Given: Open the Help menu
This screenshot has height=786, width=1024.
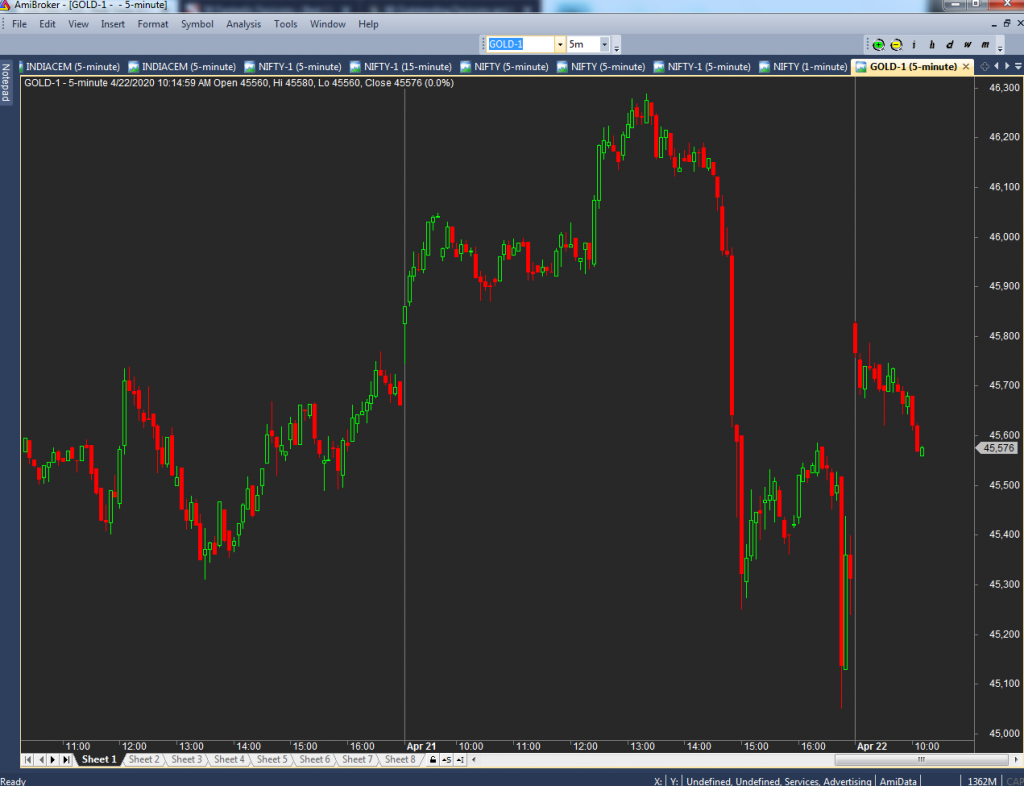Looking at the screenshot, I should point(368,24).
